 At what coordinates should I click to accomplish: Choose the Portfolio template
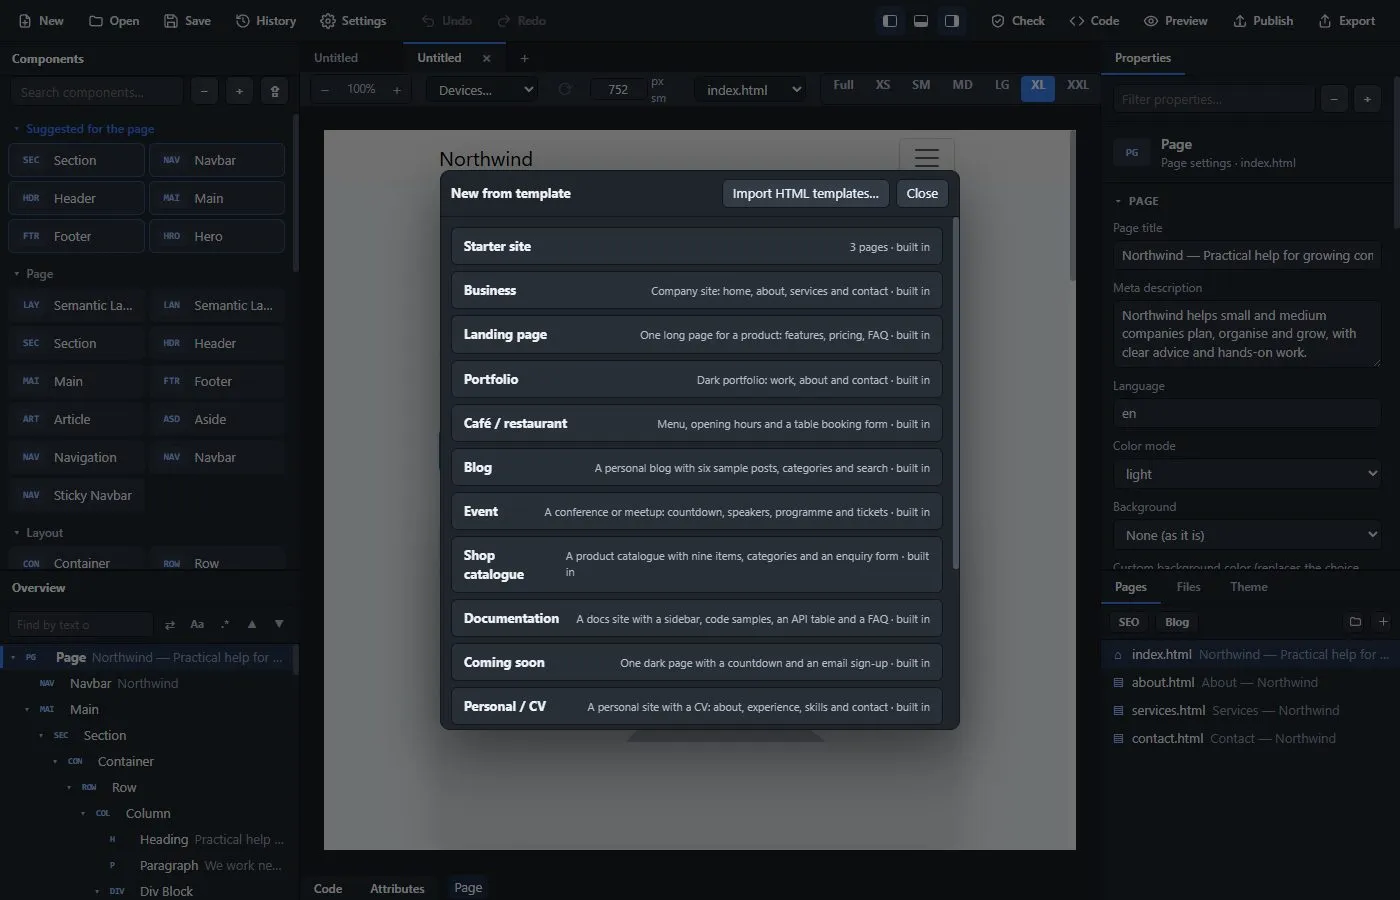696,380
